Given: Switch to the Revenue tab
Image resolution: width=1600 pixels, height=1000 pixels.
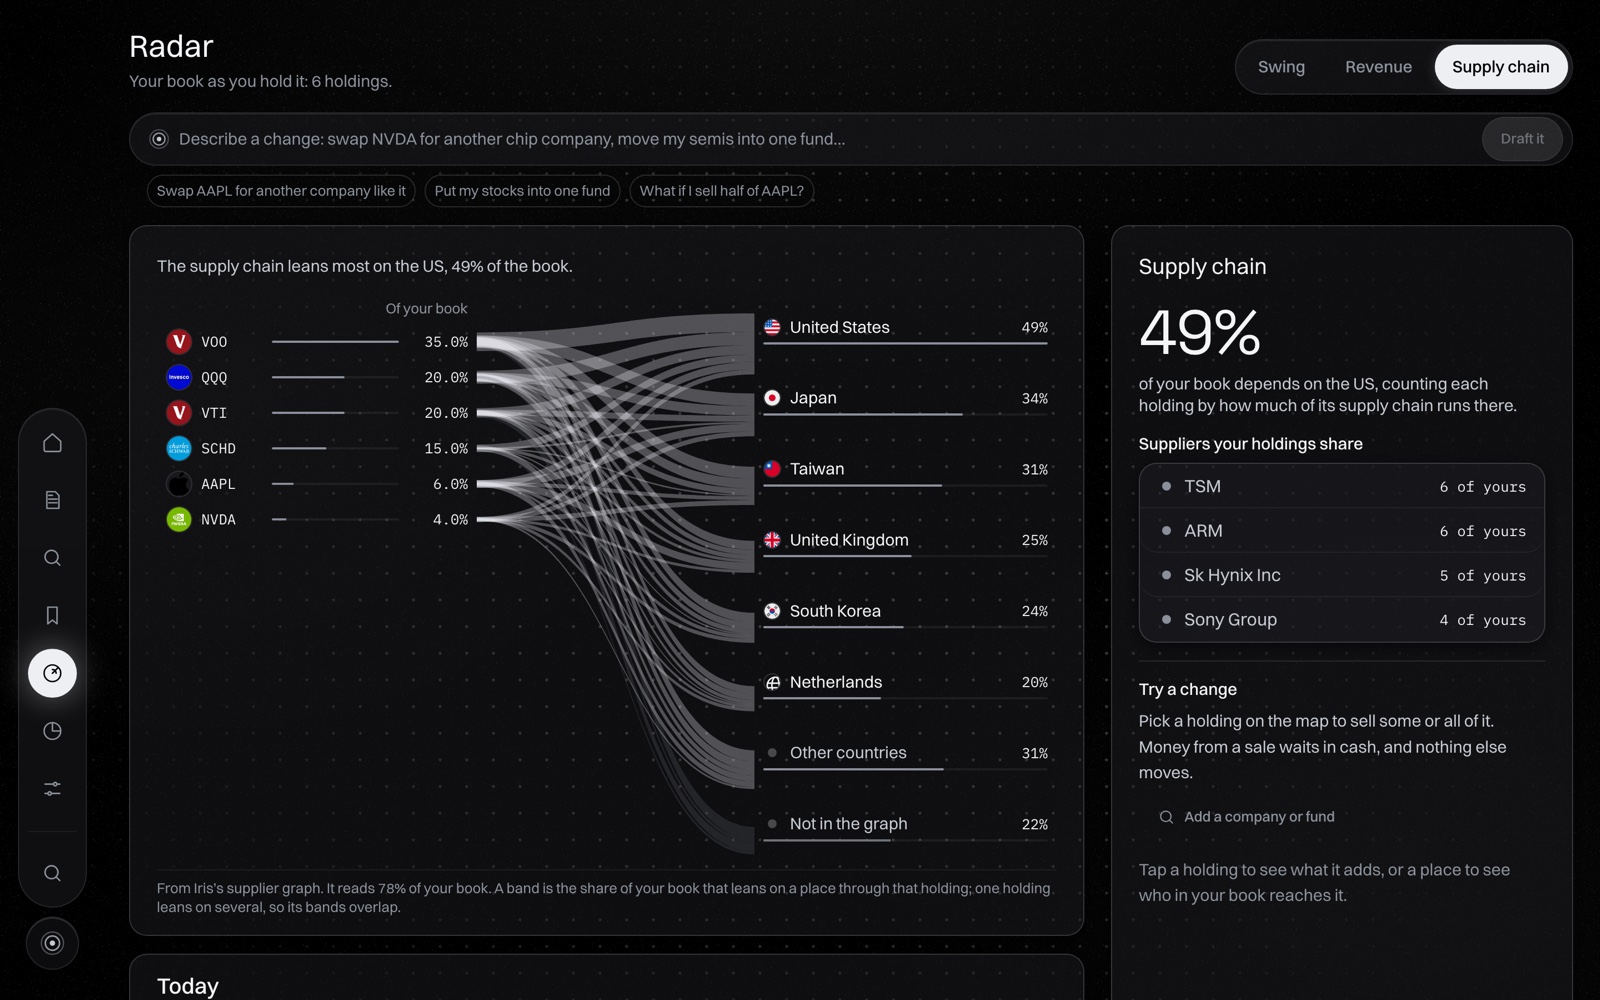Looking at the screenshot, I should coord(1378,67).
